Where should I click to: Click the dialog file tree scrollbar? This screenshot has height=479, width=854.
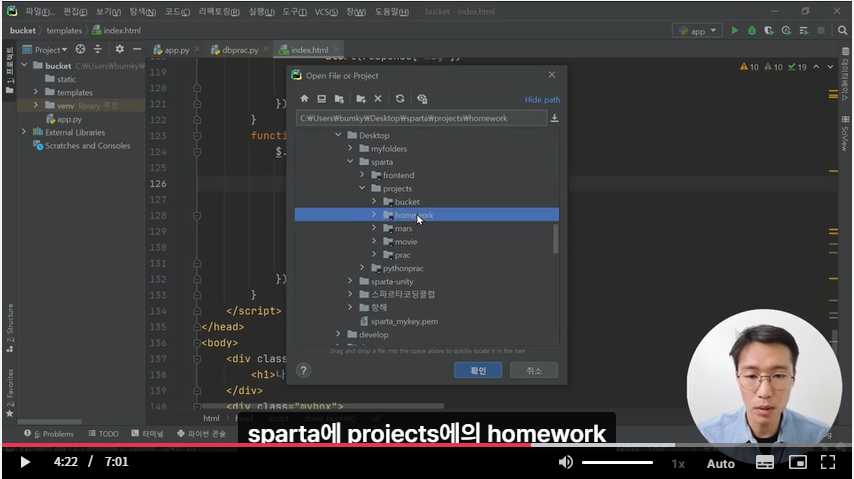pos(556,239)
